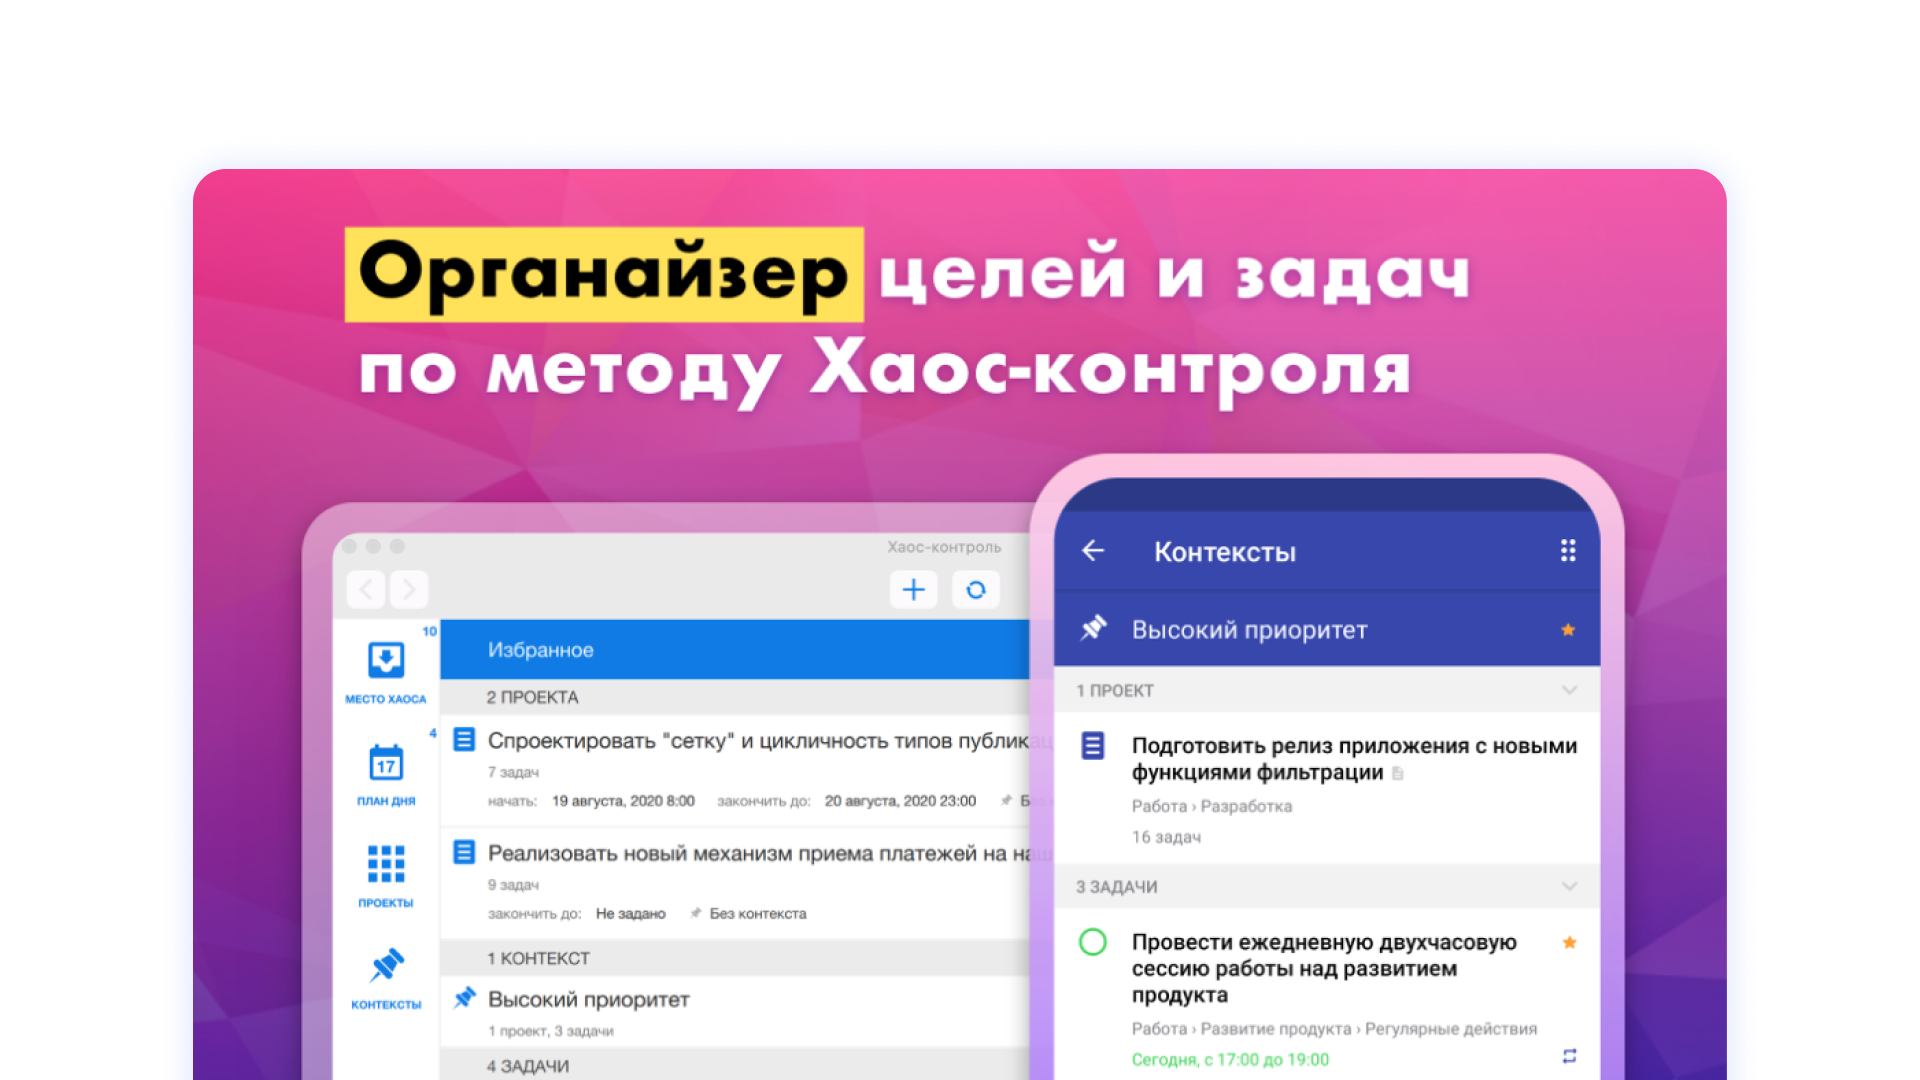Image resolution: width=1920 pixels, height=1080 pixels.
Task: Click the Регулярные действия breadcrumb segment
Action: (x=1451, y=1028)
